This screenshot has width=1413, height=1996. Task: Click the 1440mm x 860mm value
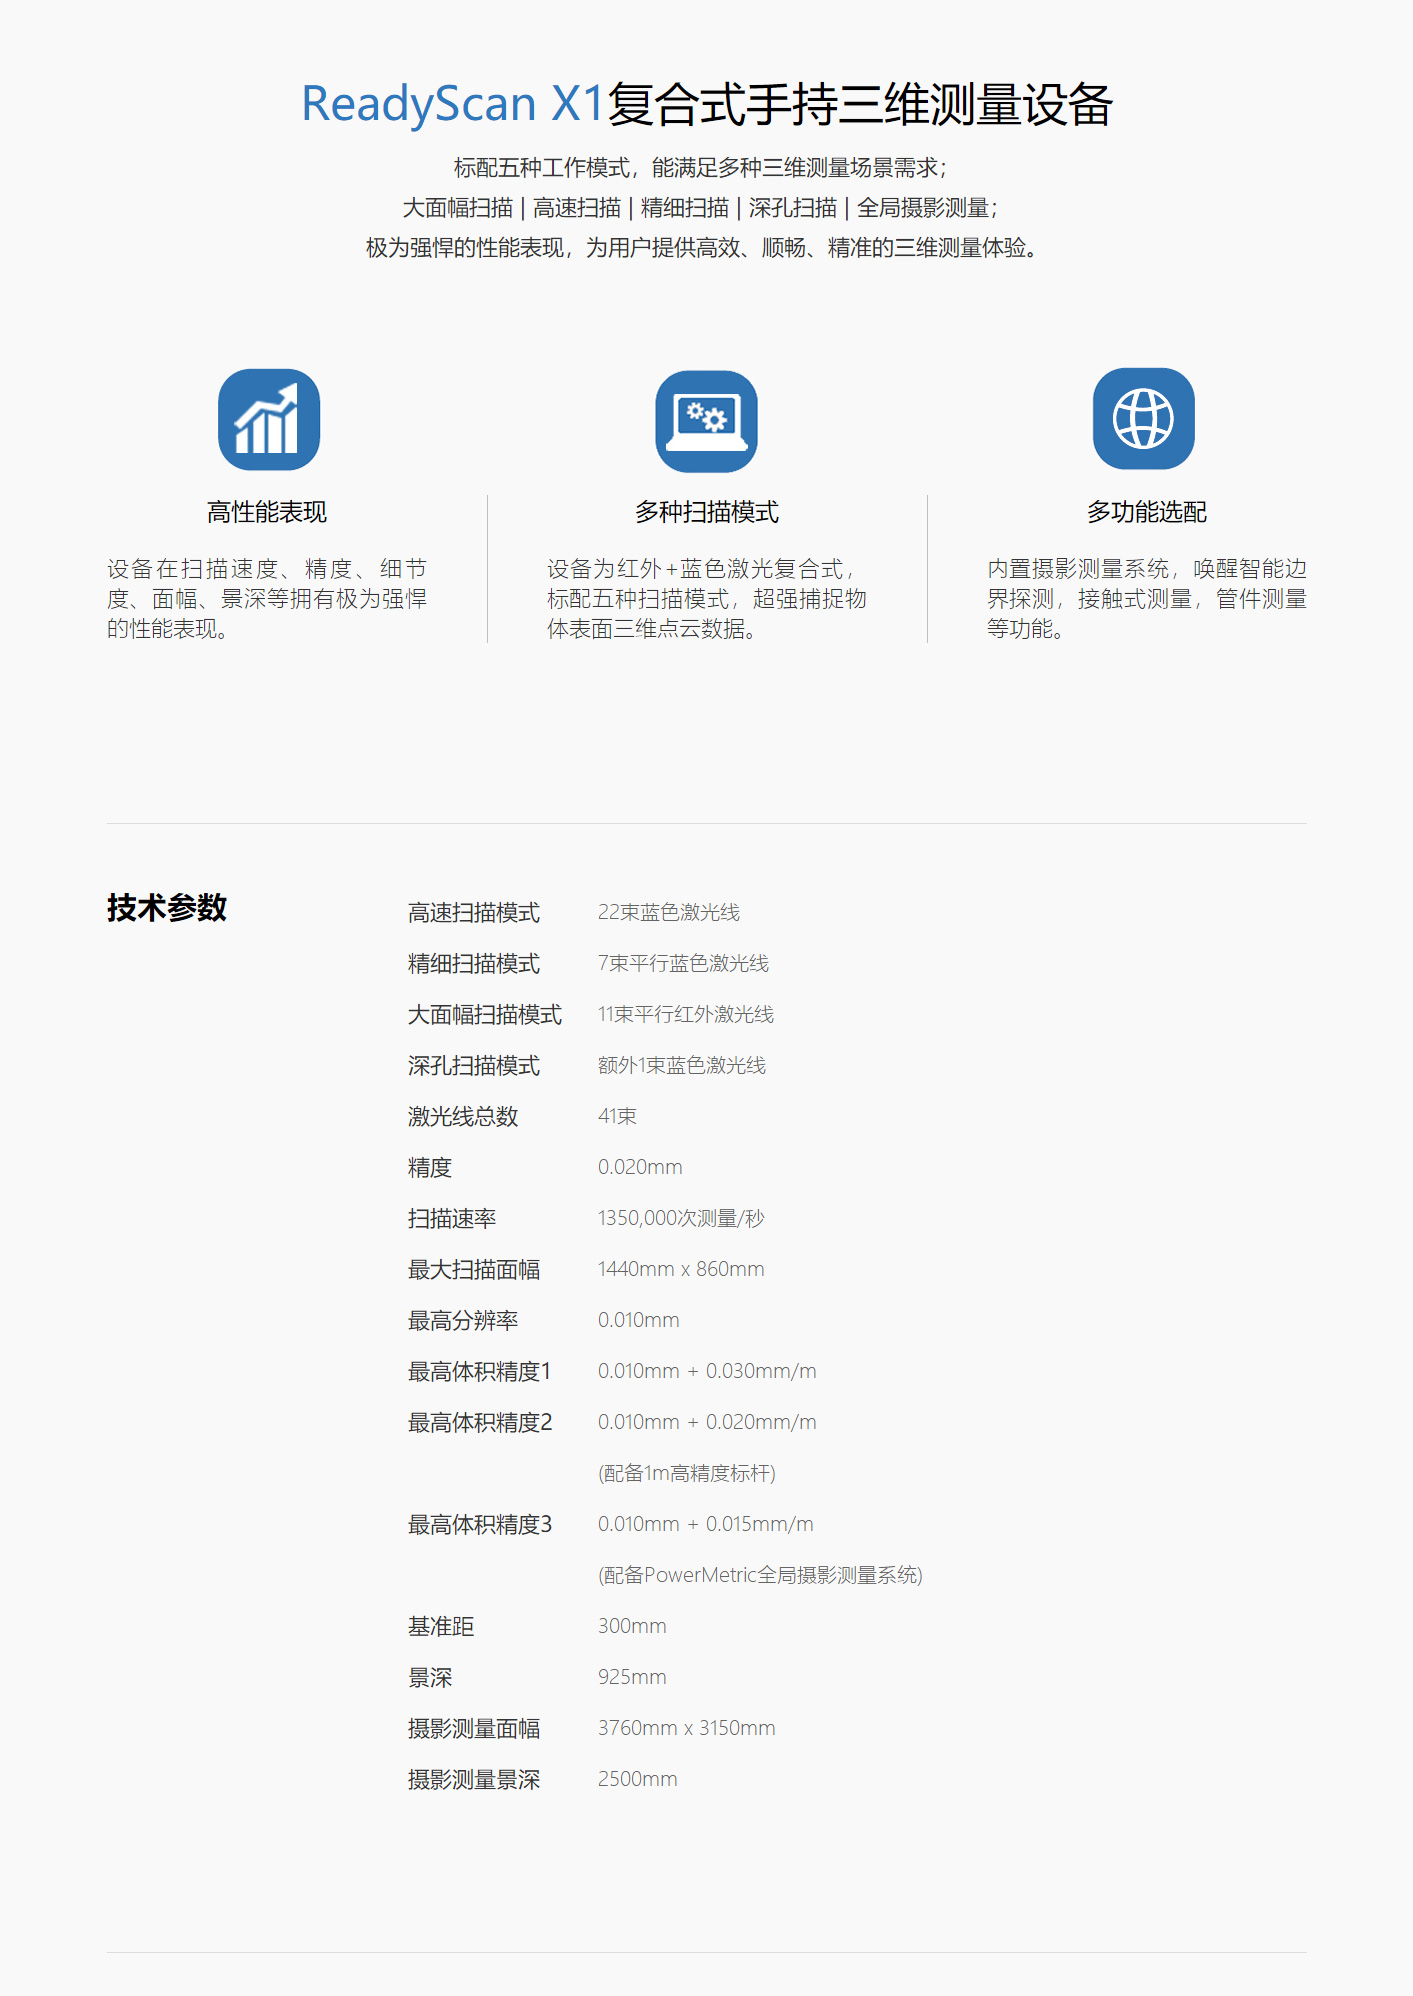680,1269
